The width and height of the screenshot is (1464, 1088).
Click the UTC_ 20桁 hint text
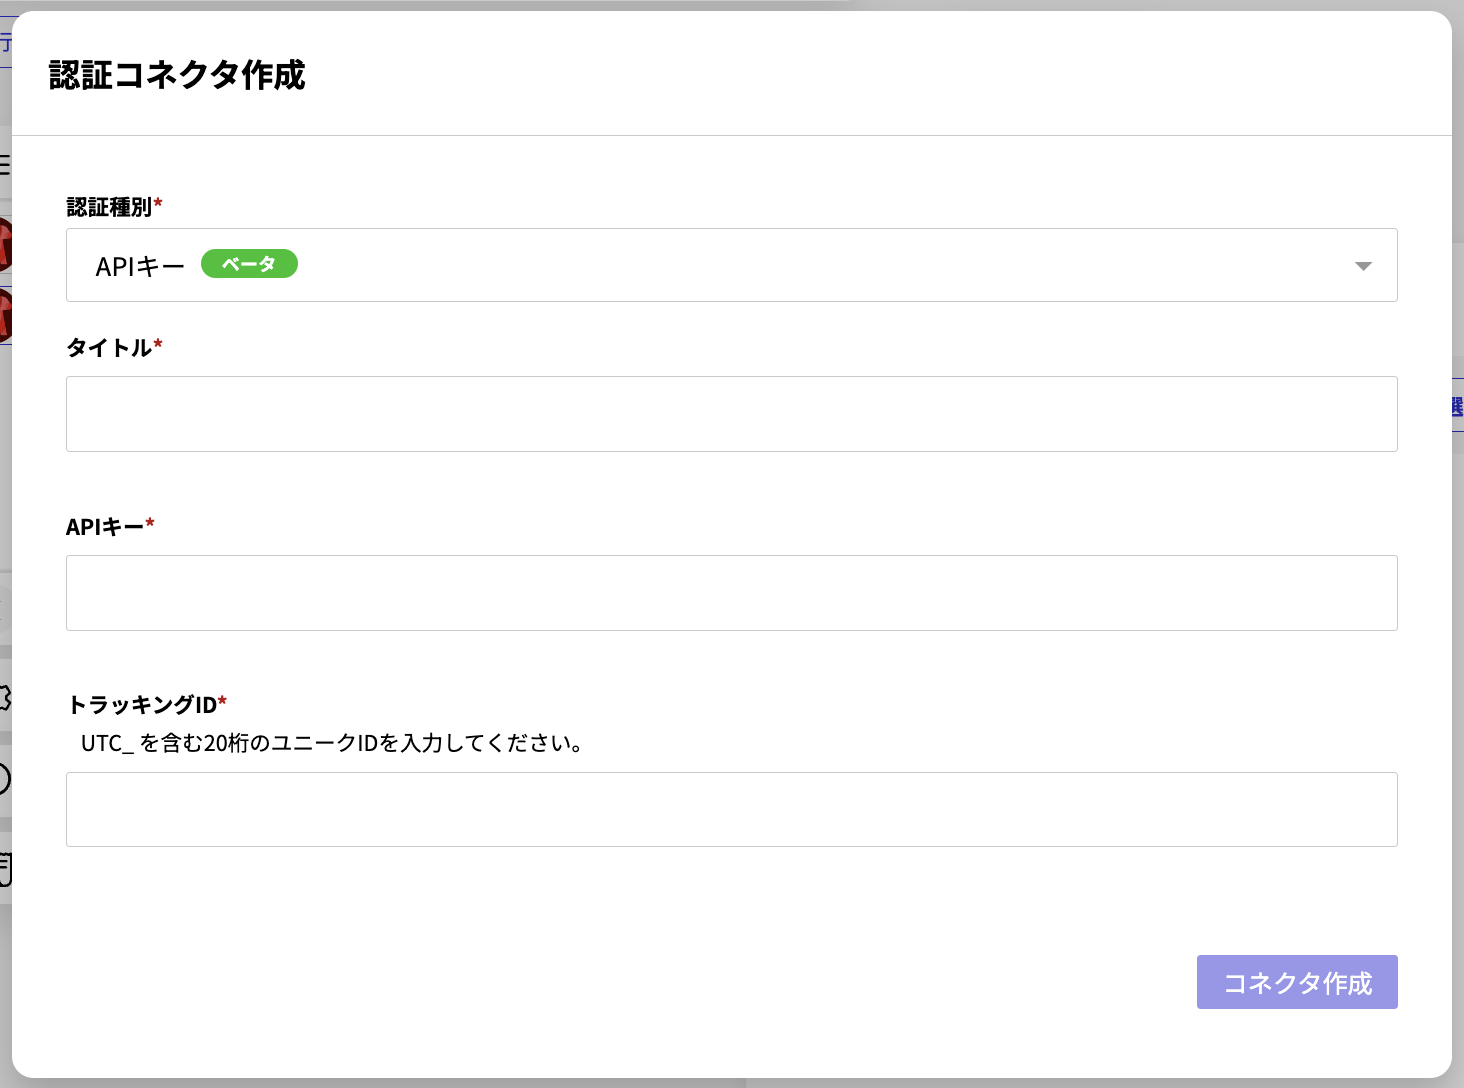[x=332, y=743]
